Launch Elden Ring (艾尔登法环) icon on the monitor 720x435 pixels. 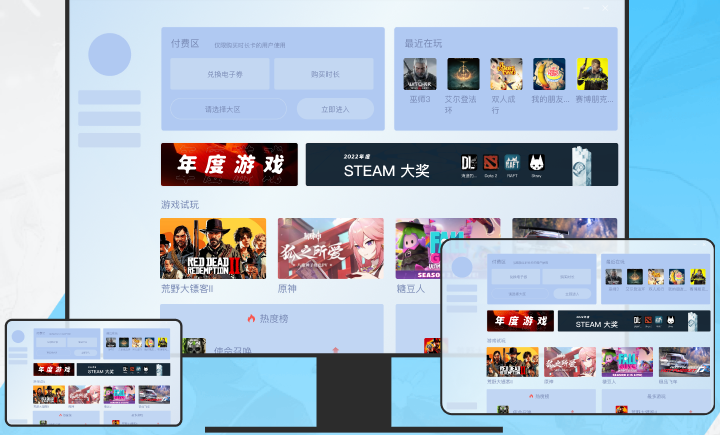pyautogui.click(x=463, y=74)
